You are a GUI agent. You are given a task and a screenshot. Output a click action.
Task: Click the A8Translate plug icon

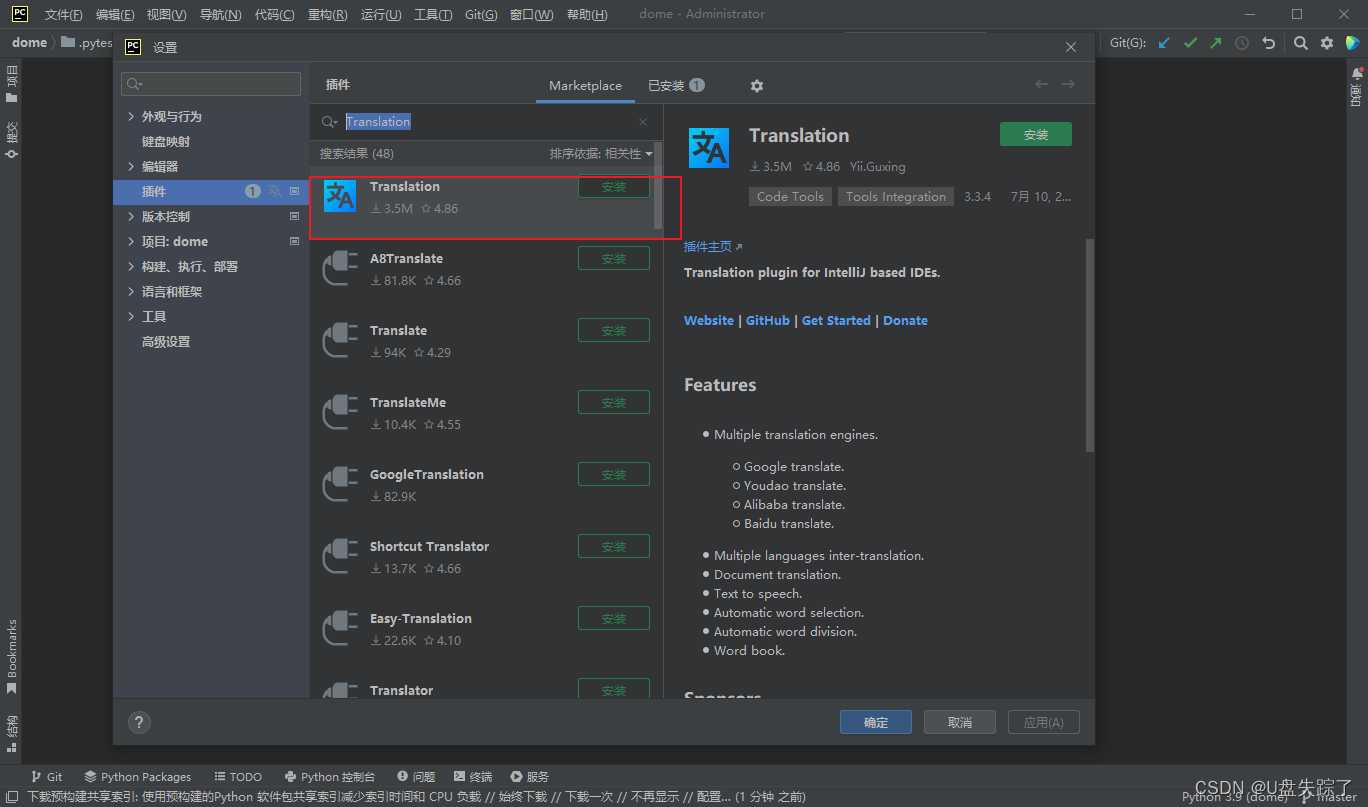tap(340, 268)
